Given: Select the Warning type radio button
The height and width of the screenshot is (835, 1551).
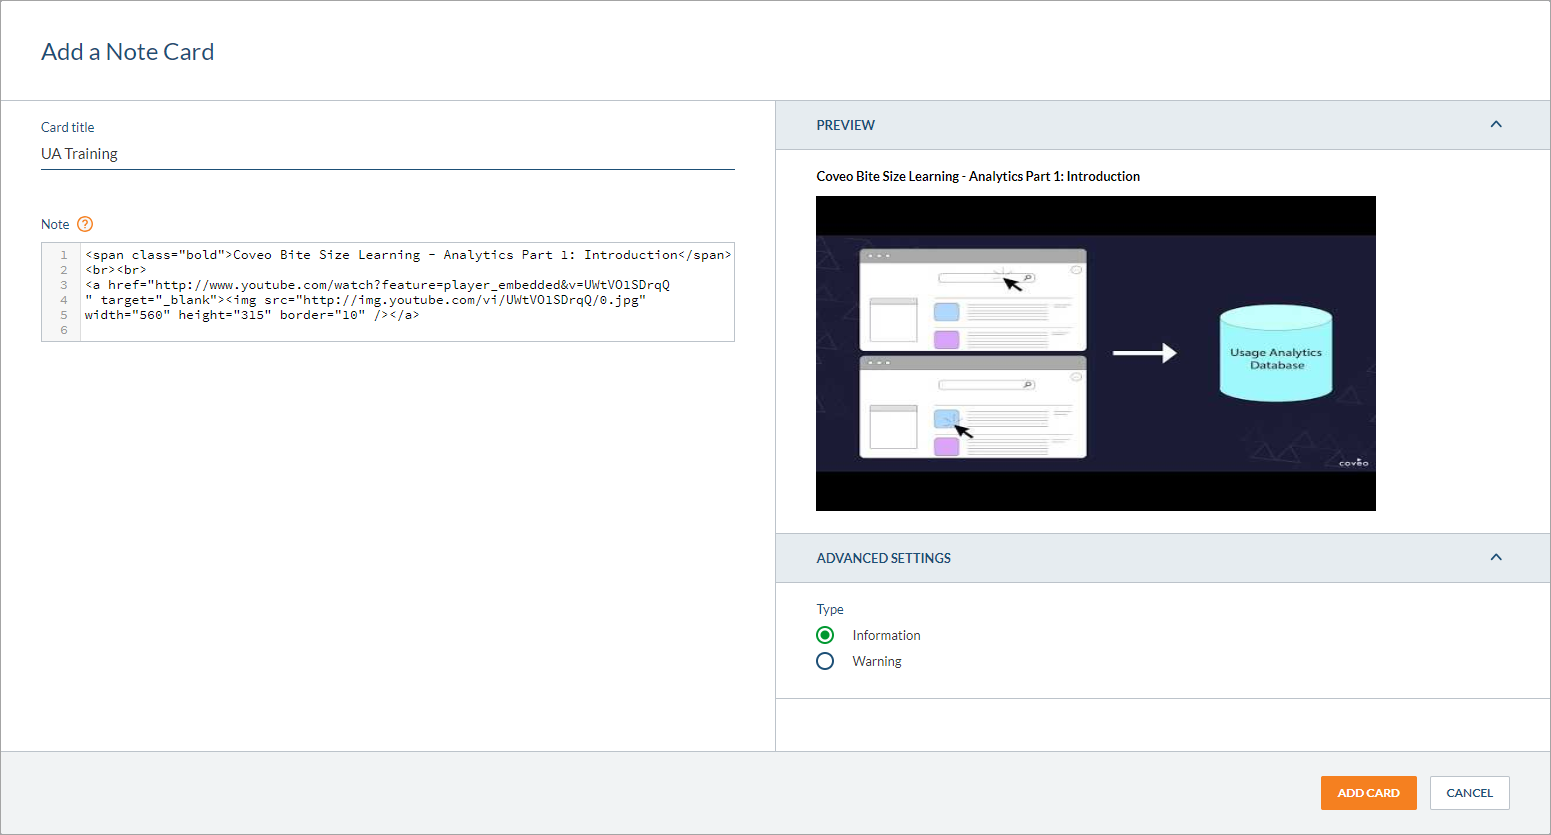Looking at the screenshot, I should pos(825,661).
